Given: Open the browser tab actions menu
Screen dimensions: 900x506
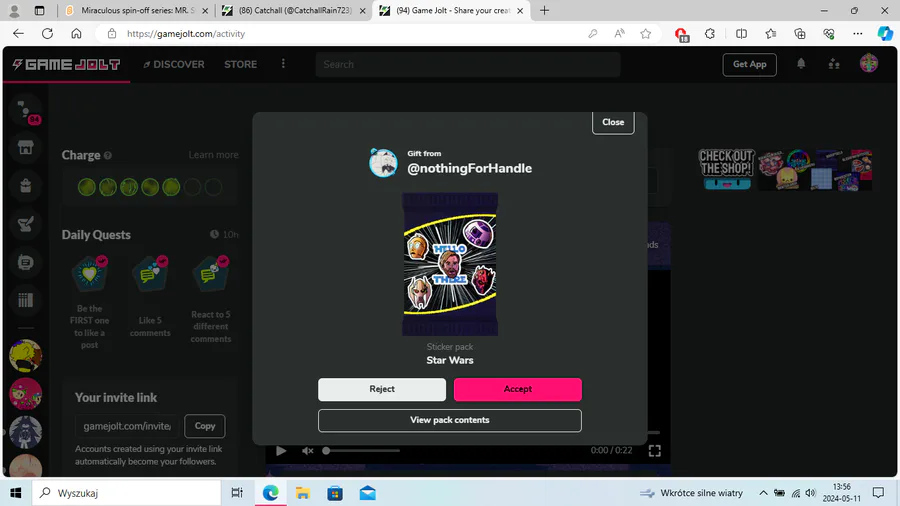Looking at the screenshot, I should tap(39, 10).
